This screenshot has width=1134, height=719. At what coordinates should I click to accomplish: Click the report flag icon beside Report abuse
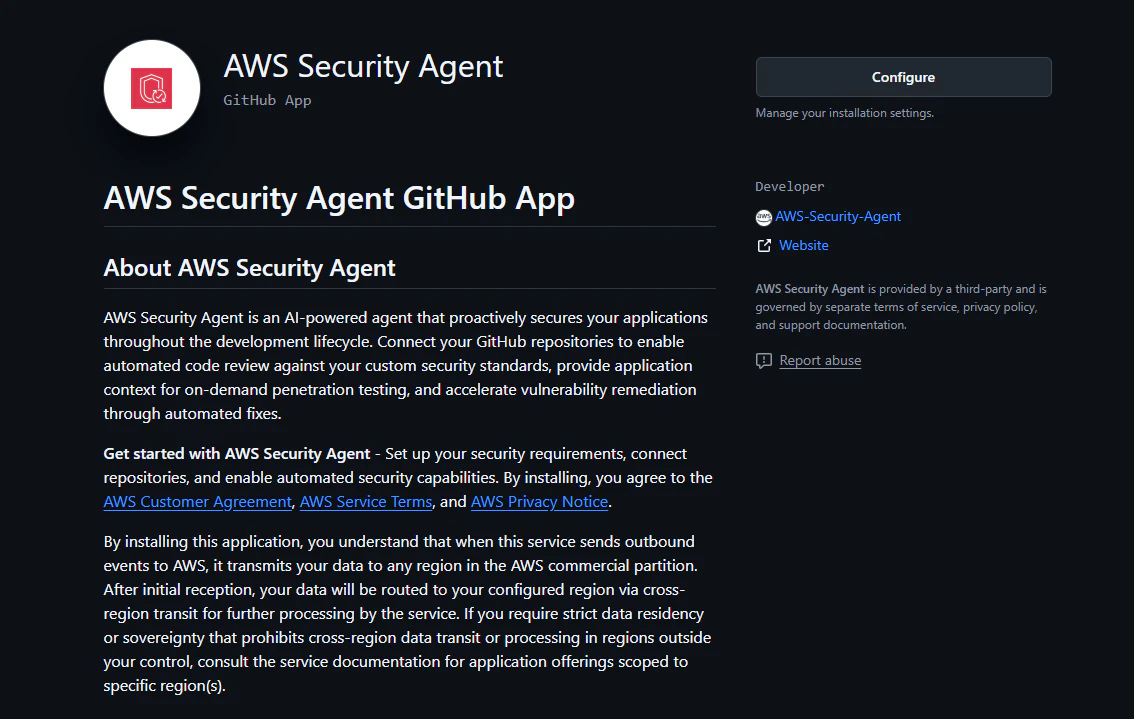click(764, 360)
